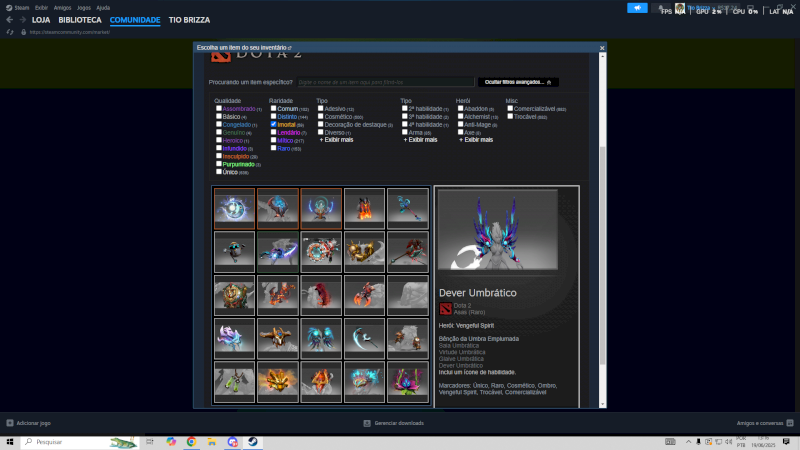Close the inventory selection dialog

[x=602, y=47]
